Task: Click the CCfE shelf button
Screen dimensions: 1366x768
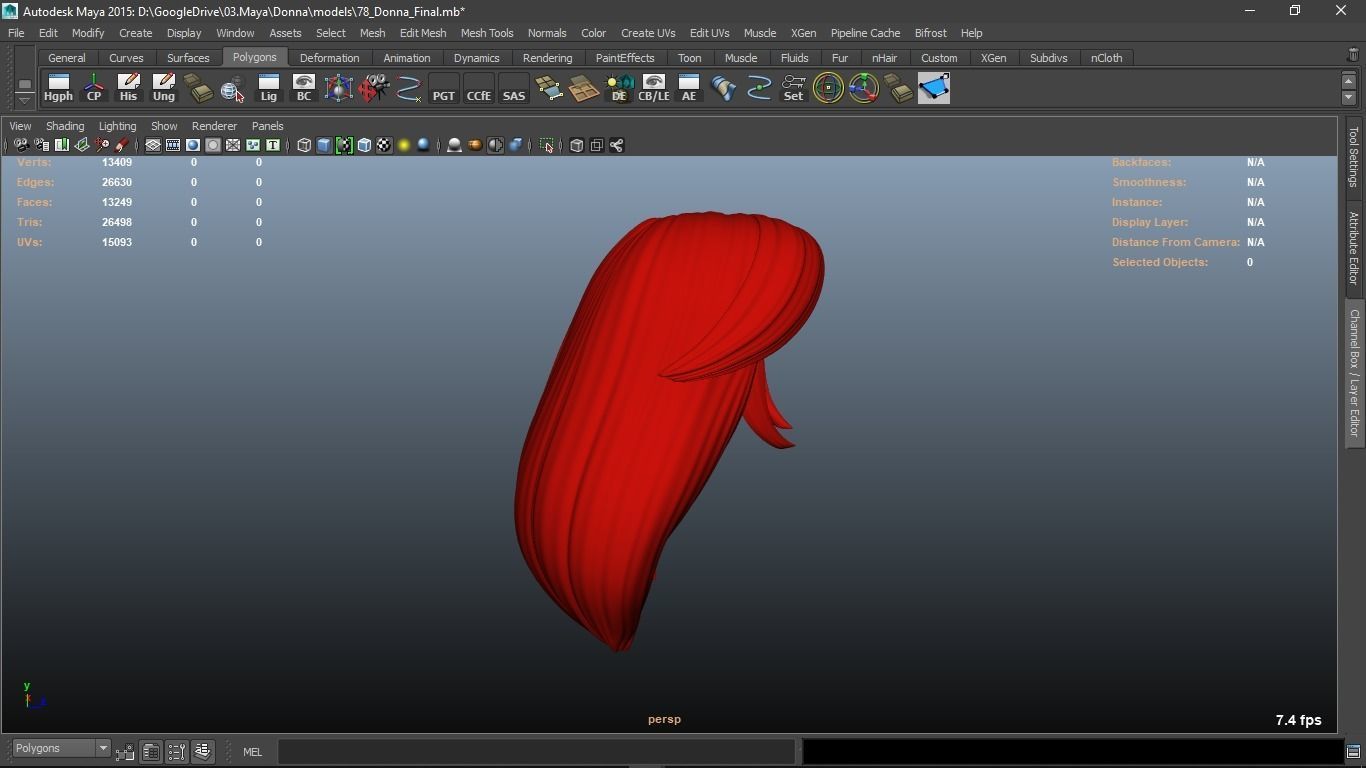Action: tap(478, 88)
